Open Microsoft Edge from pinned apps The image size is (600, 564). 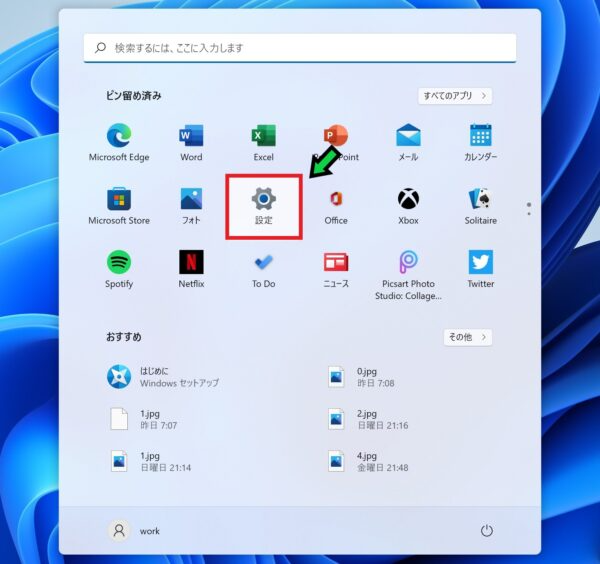click(119, 142)
